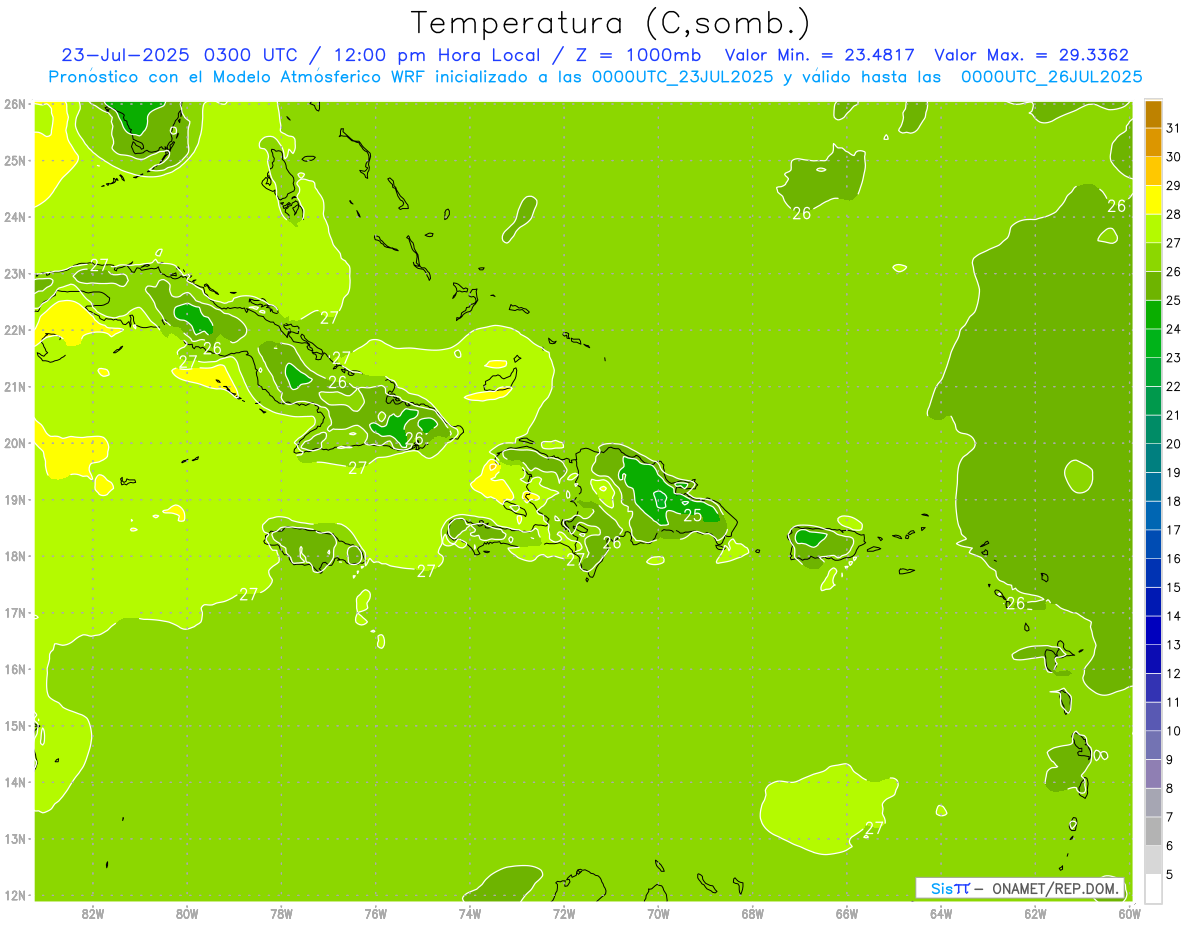The height and width of the screenshot is (927, 1200).
Task: Select the "Valor Max. = 29.3362" readout
Action: (1032, 55)
